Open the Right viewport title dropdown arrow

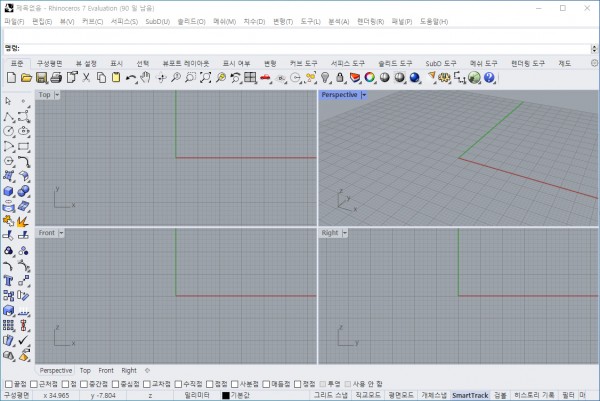[x=345, y=233]
